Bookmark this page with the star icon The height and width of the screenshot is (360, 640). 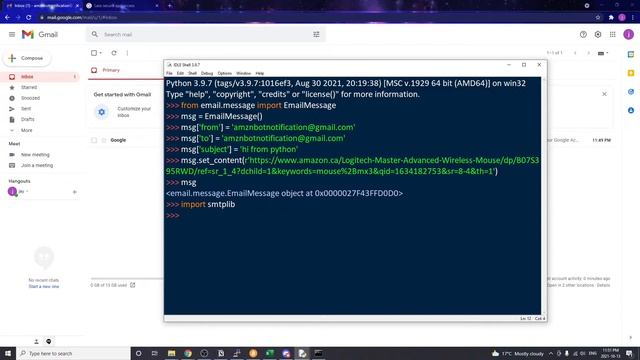[x=598, y=18]
